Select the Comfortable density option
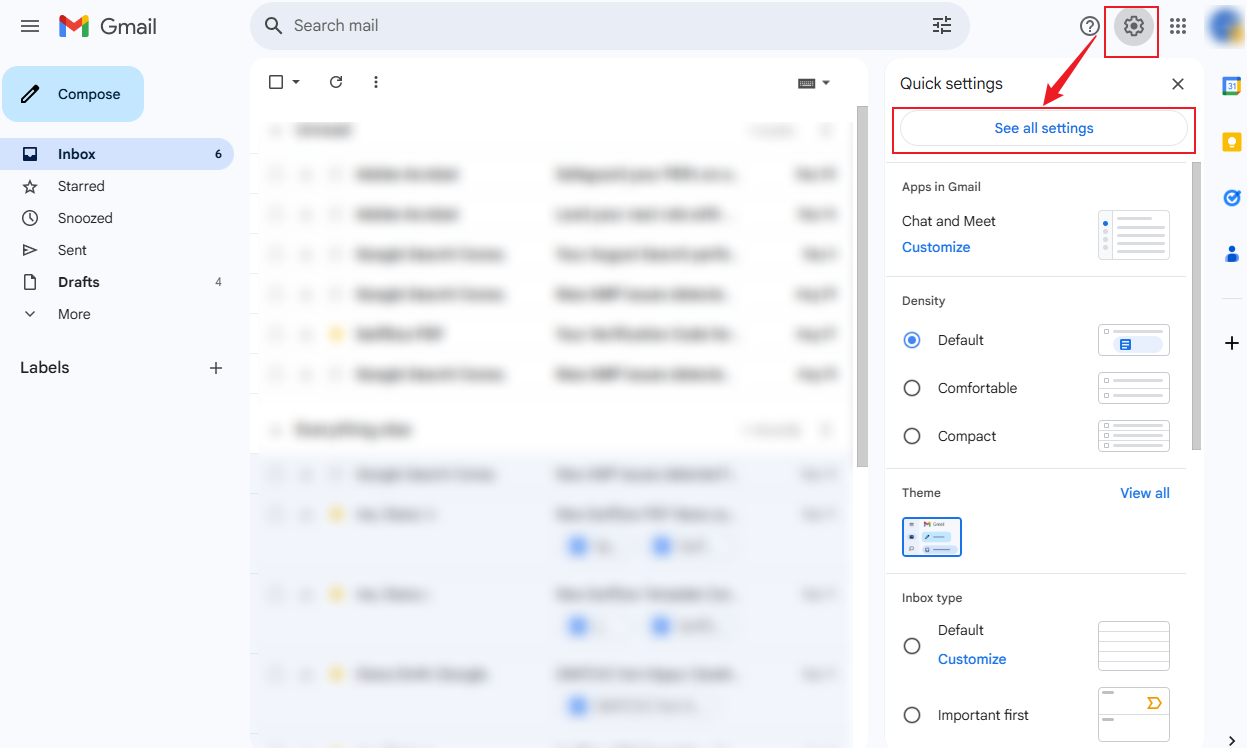 click(x=912, y=388)
